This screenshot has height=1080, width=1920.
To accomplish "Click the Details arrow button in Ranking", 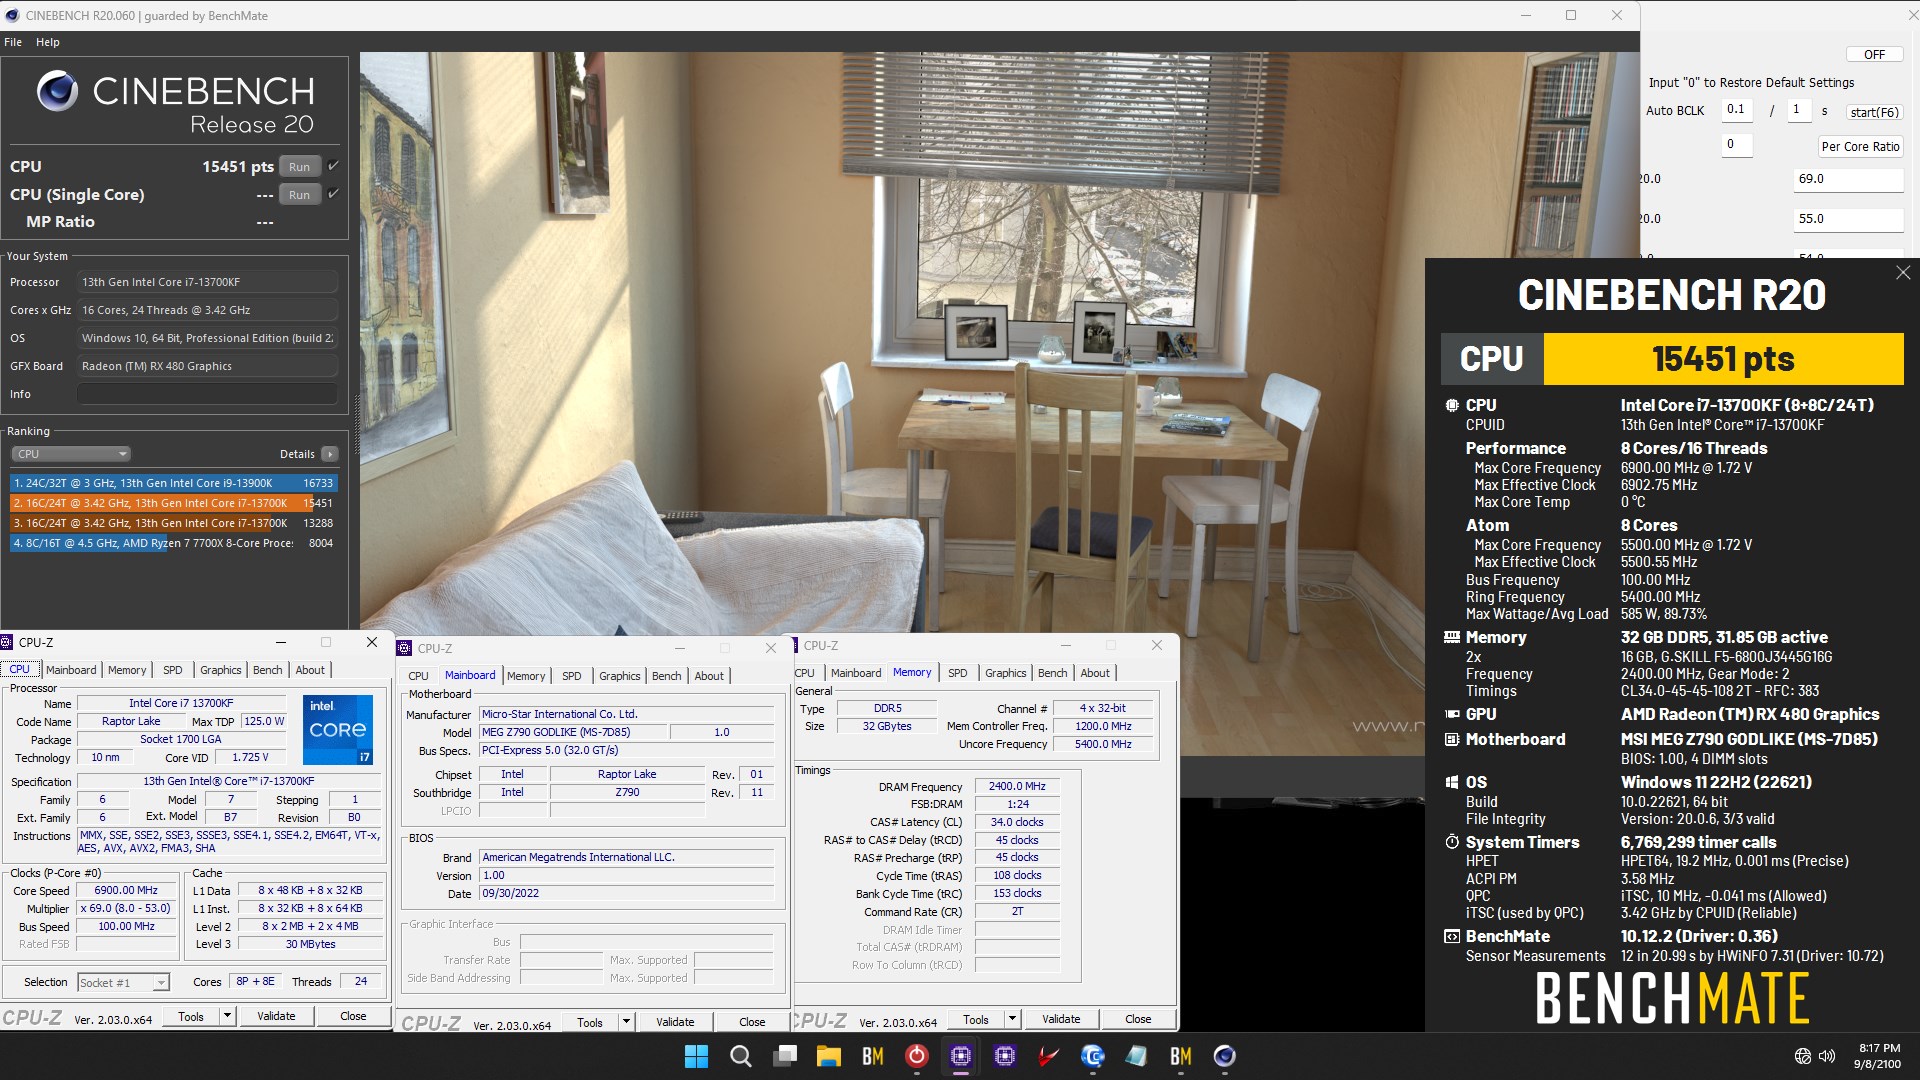I will click(330, 454).
